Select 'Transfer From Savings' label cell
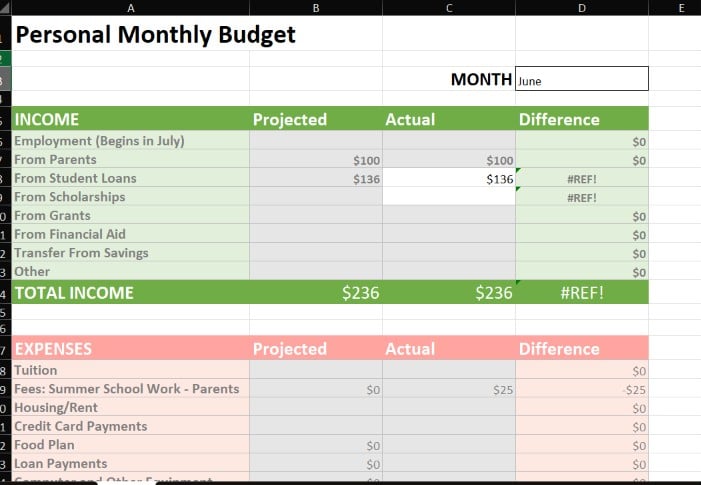Viewport: 701px width, 485px height. point(131,253)
